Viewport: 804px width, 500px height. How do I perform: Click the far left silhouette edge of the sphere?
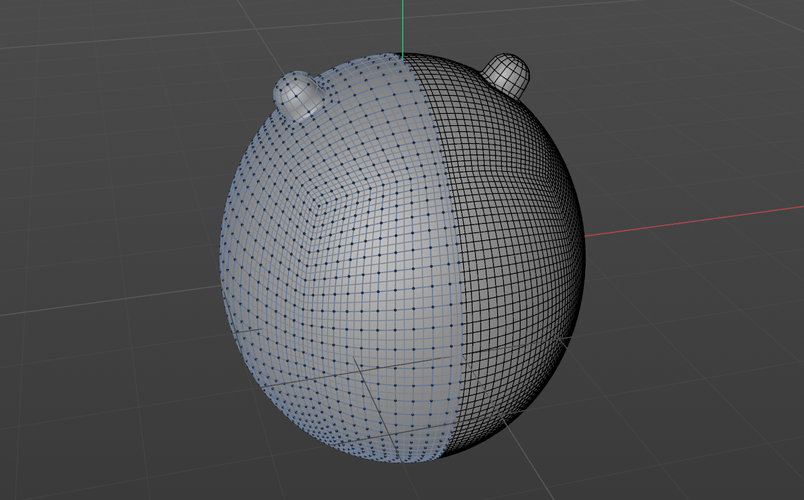(221, 262)
